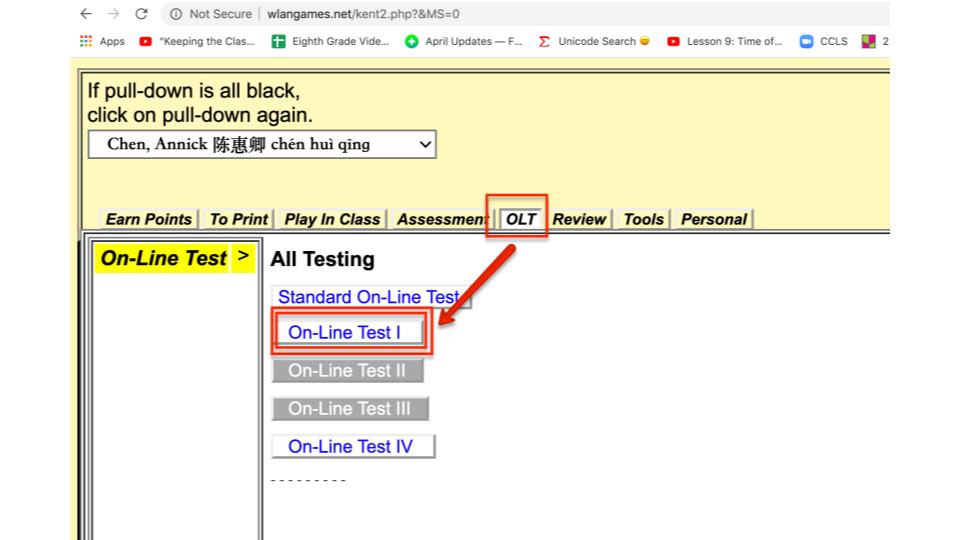The height and width of the screenshot is (540, 960).
Task: Open the April Updates bookmark
Action: [x=464, y=41]
